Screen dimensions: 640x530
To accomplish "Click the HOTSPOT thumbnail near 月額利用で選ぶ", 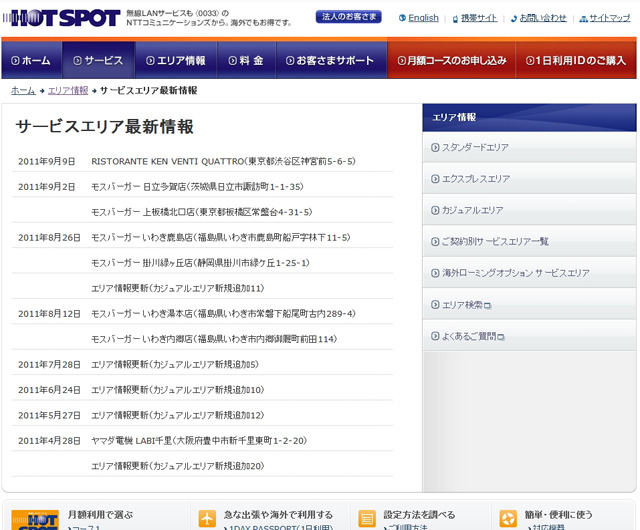I will (x=35, y=520).
